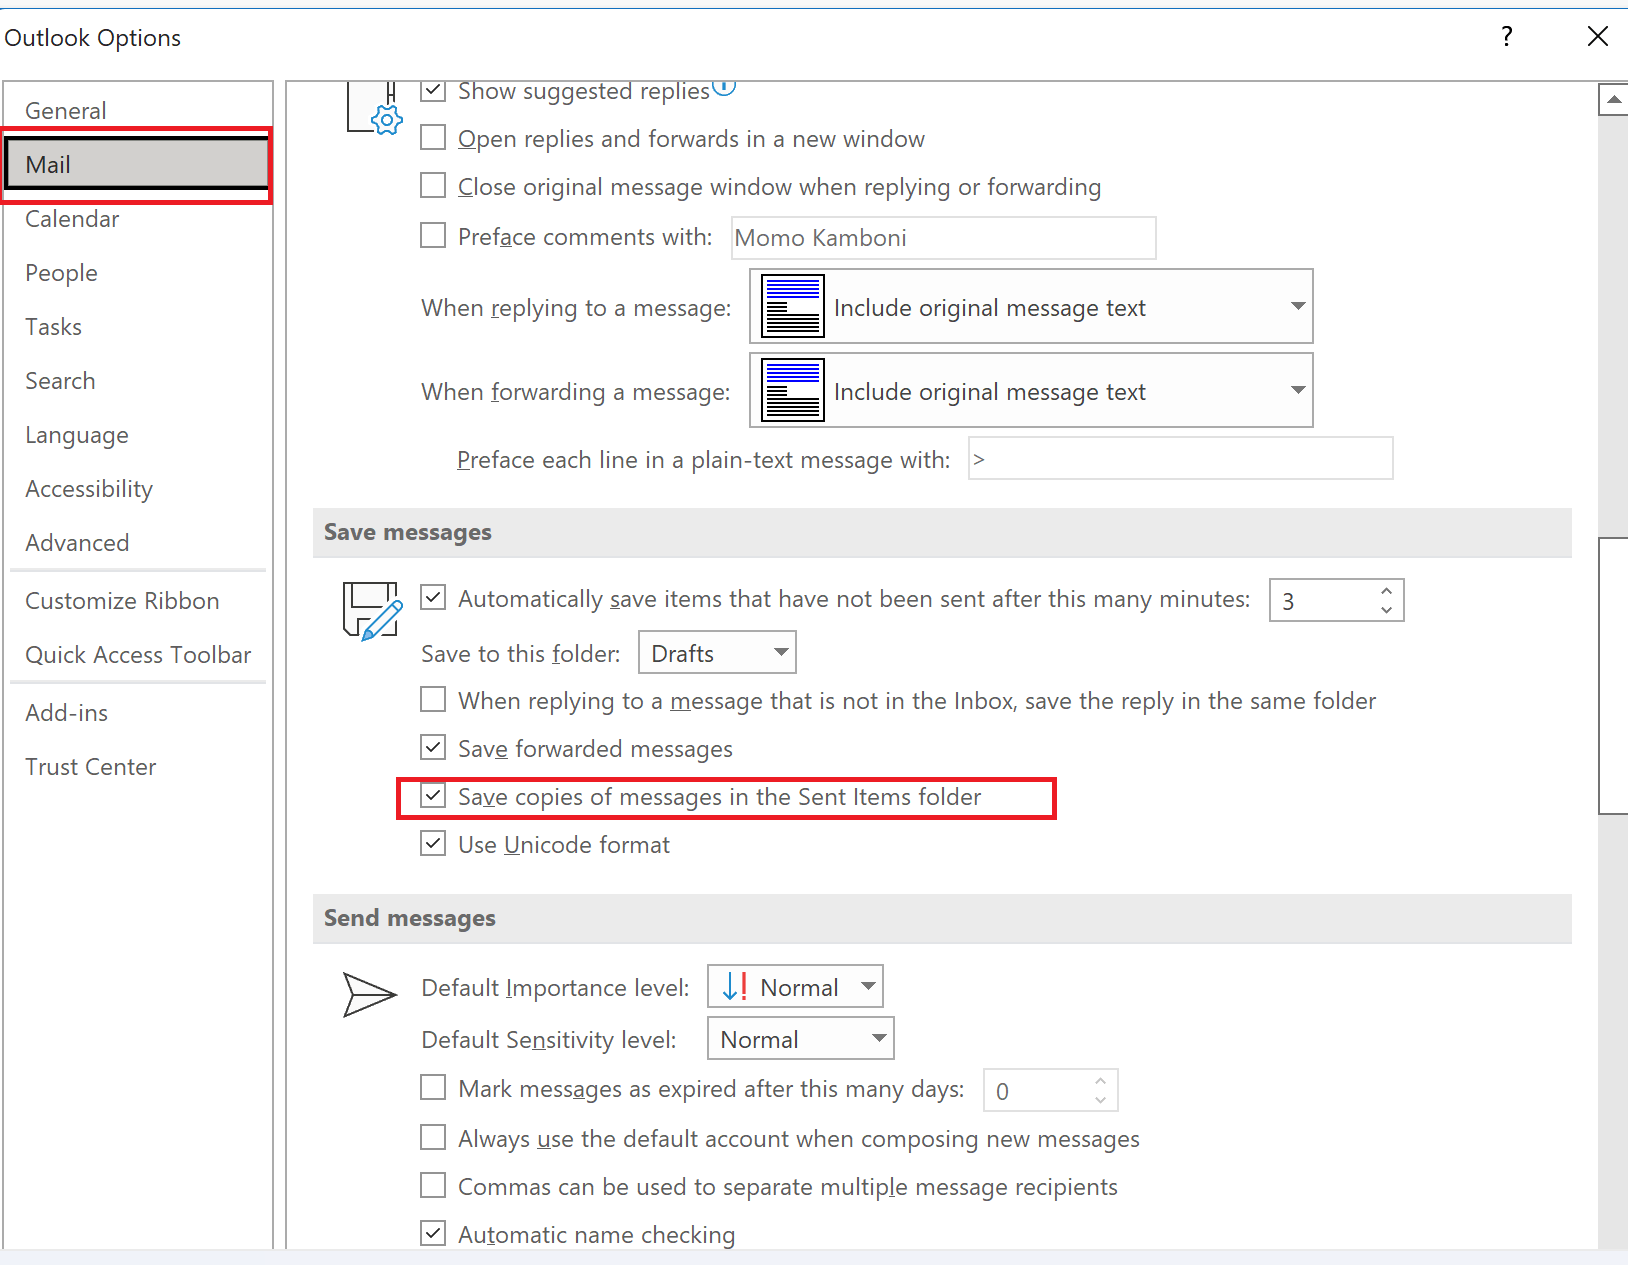1628x1265 pixels.
Task: Enable commas to separate multiple recipients
Action: (433, 1185)
